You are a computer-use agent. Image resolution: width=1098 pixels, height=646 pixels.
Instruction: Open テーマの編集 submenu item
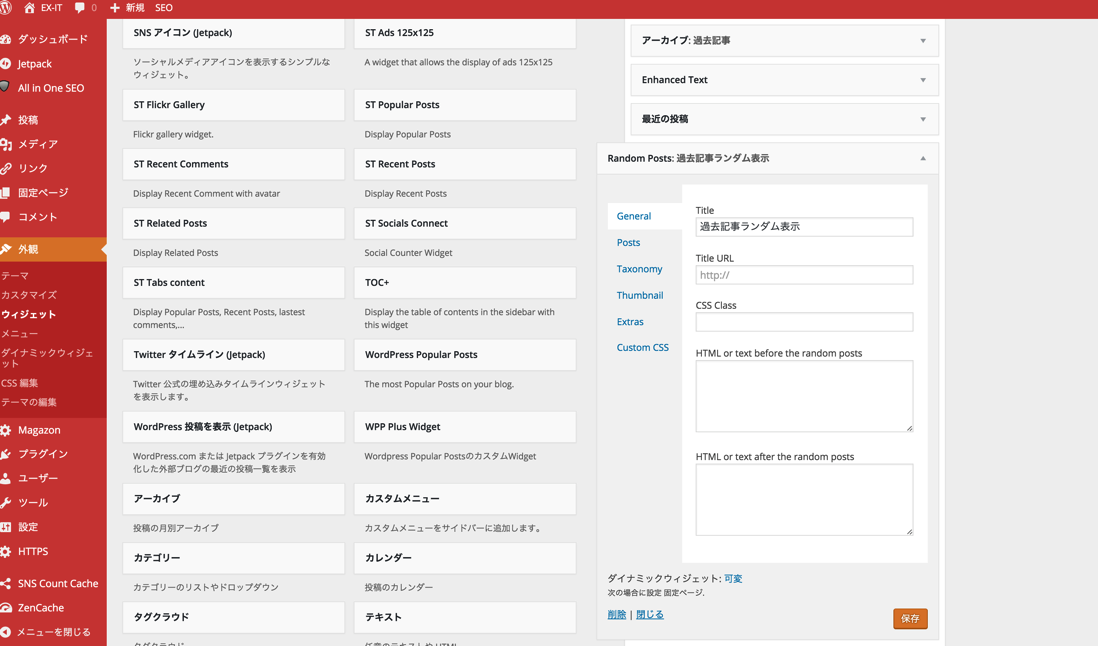click(x=29, y=402)
